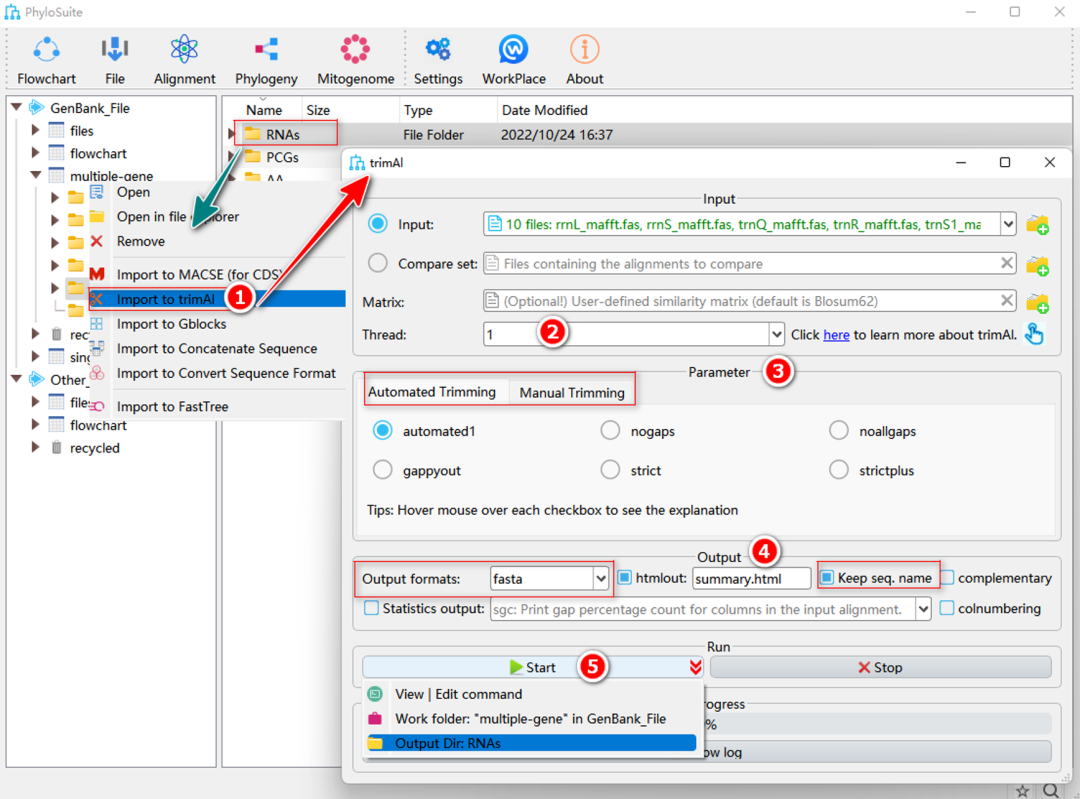Click the Stop run button
This screenshot has height=799, width=1080.
pos(880,667)
